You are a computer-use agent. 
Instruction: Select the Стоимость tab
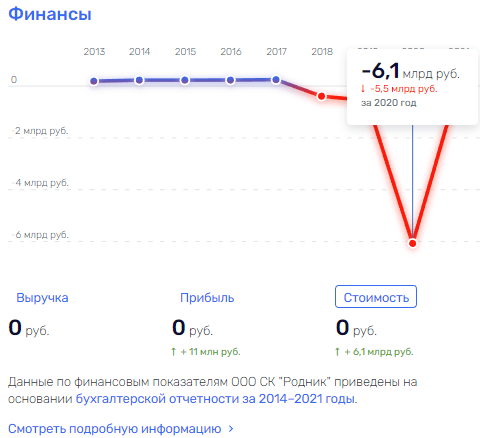pyautogui.click(x=376, y=297)
